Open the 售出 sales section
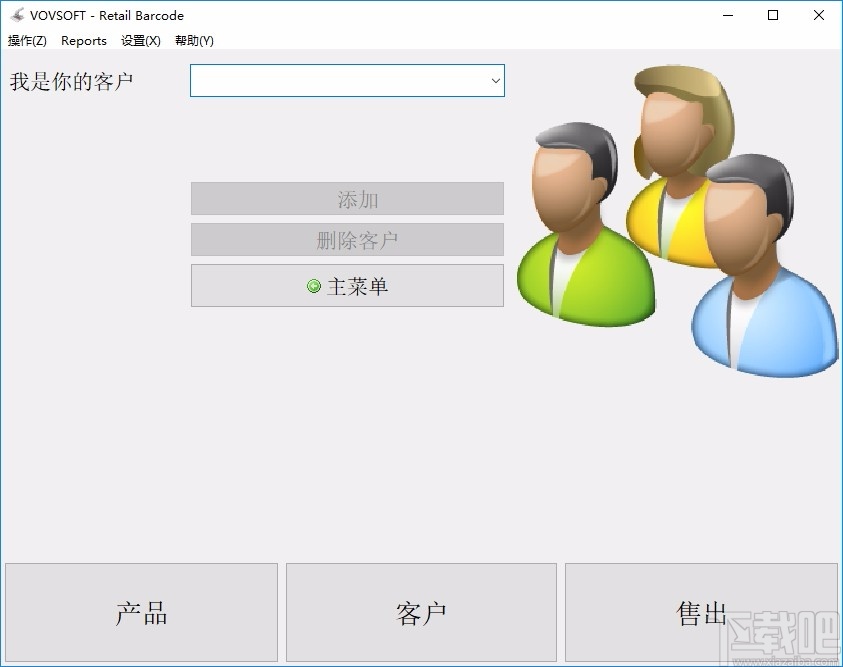Image resolution: width=843 pixels, height=667 pixels. (x=701, y=612)
